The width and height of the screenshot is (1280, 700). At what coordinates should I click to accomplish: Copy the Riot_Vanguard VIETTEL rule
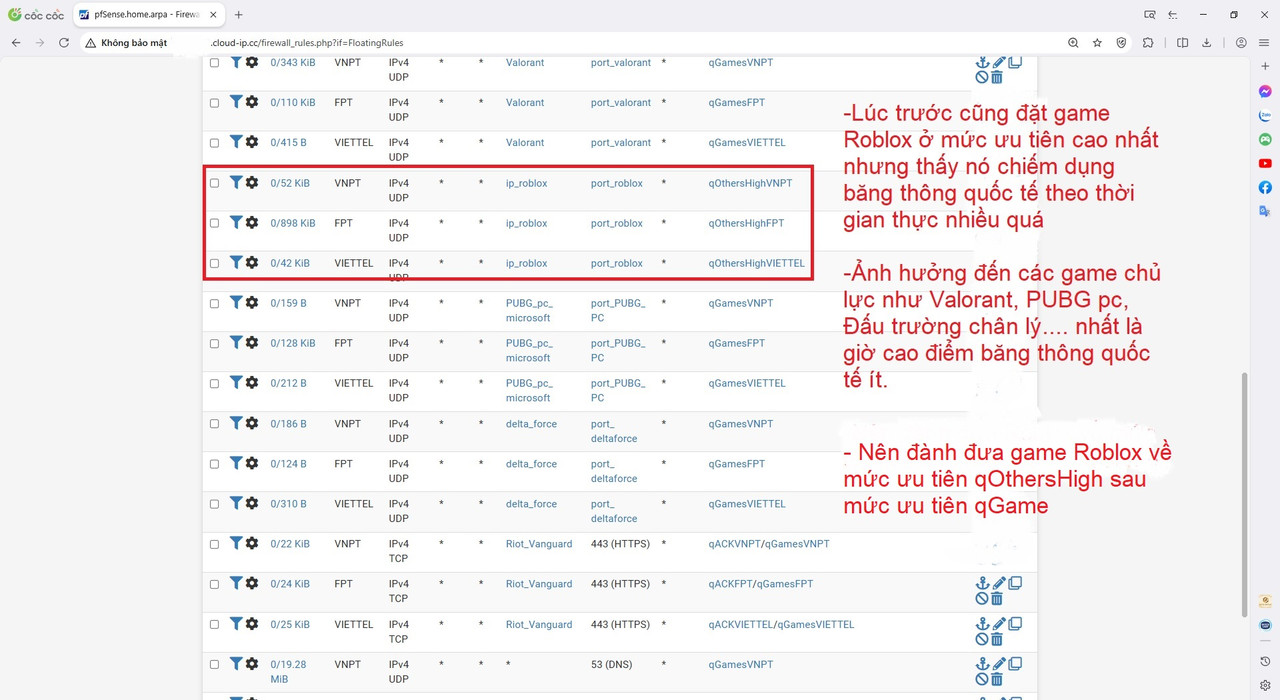click(x=1015, y=624)
